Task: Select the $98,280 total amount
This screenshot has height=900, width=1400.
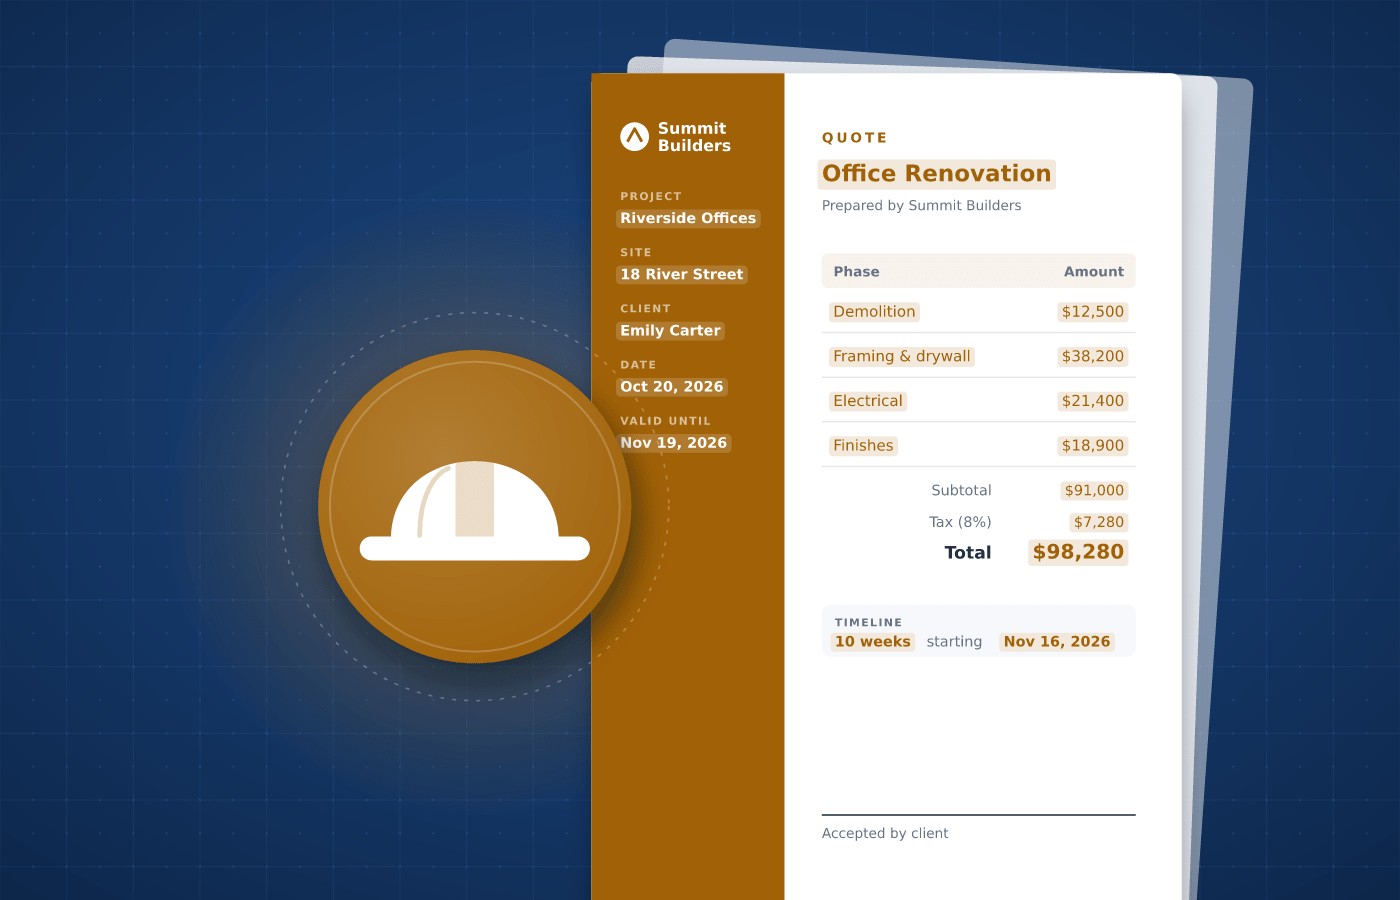Action: coord(1078,552)
